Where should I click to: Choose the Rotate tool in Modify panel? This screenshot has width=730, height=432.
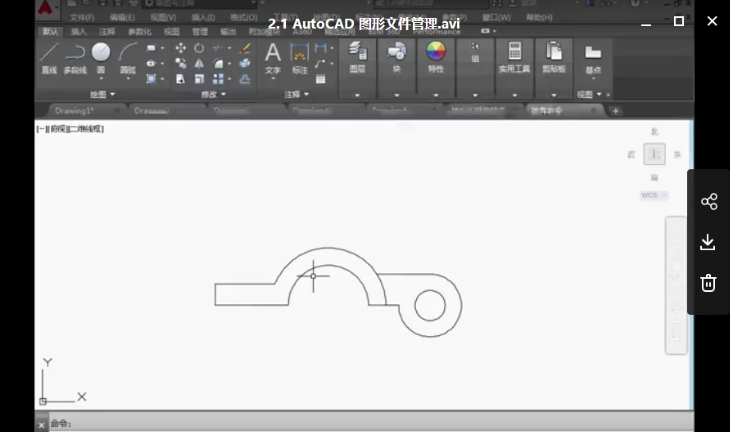coord(199,48)
